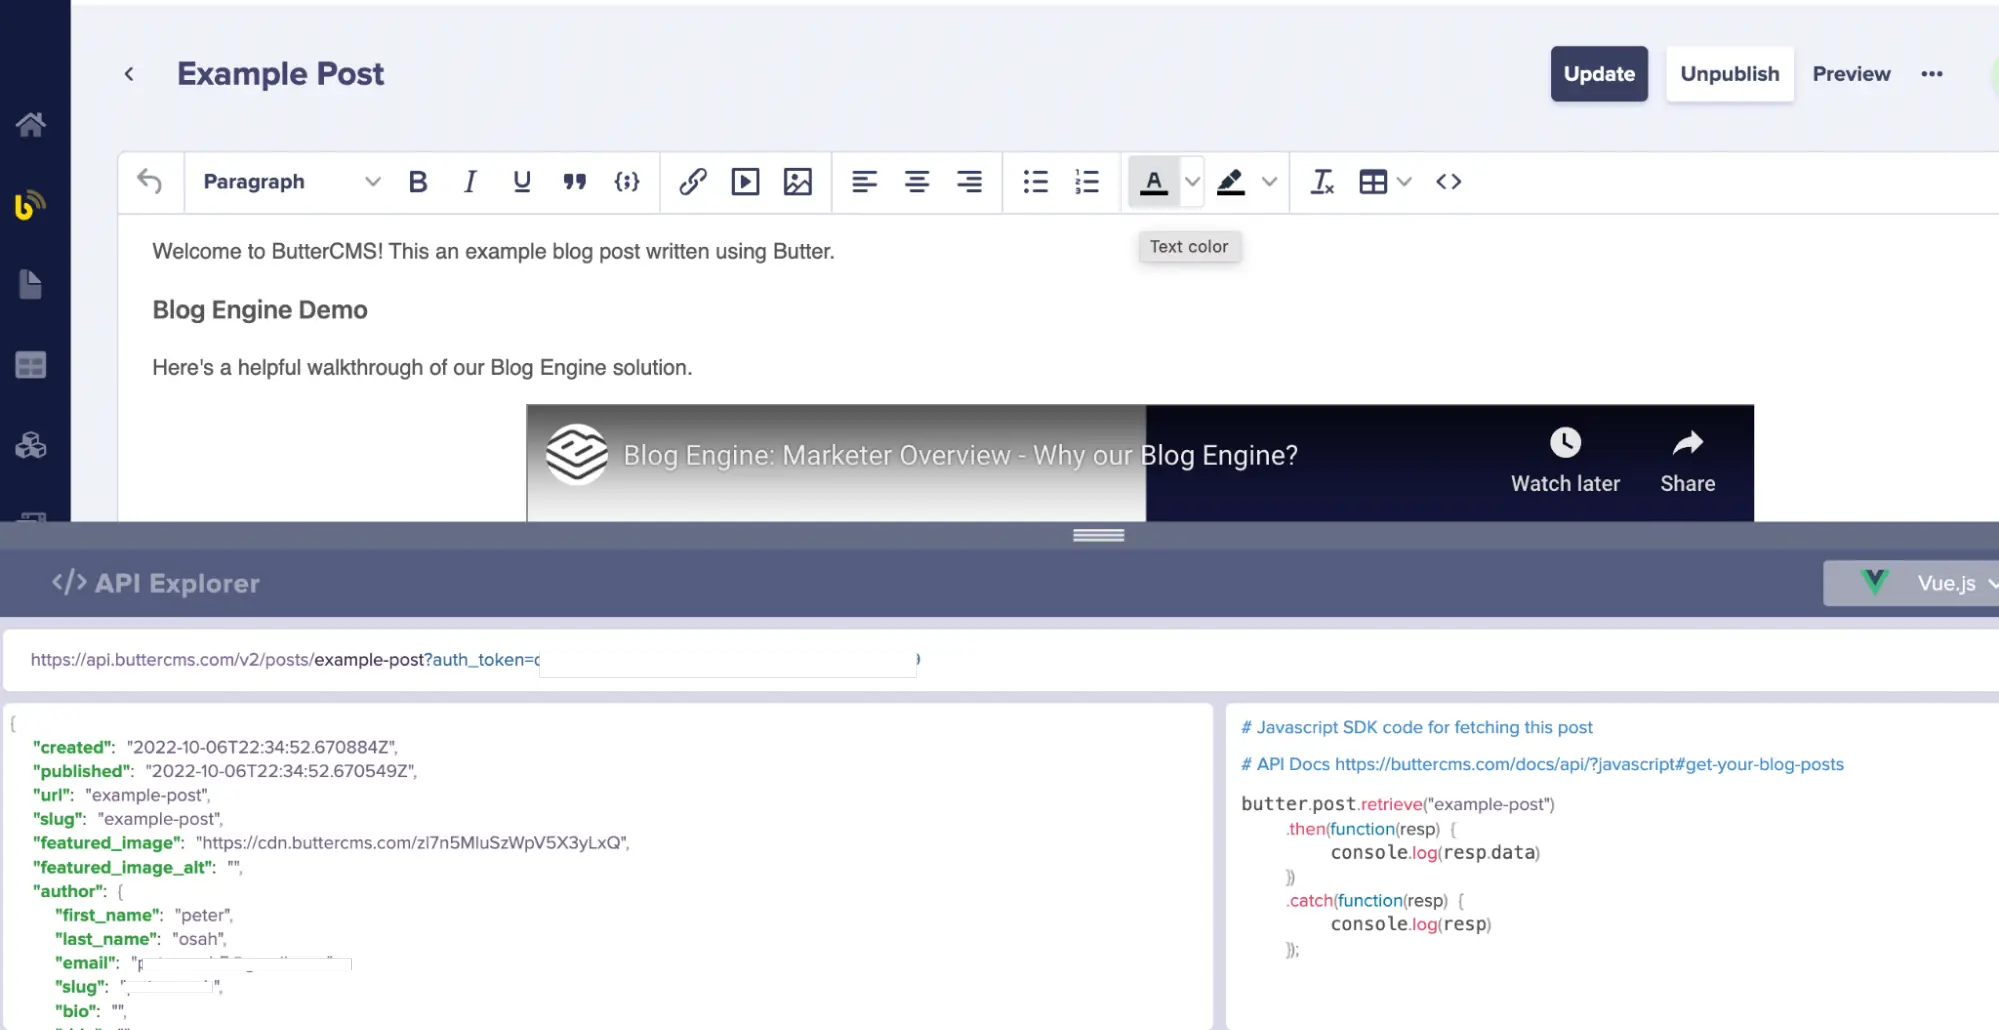This screenshot has width=1999, height=1030.
Task: Apply the background highlight color
Action: 1230,181
